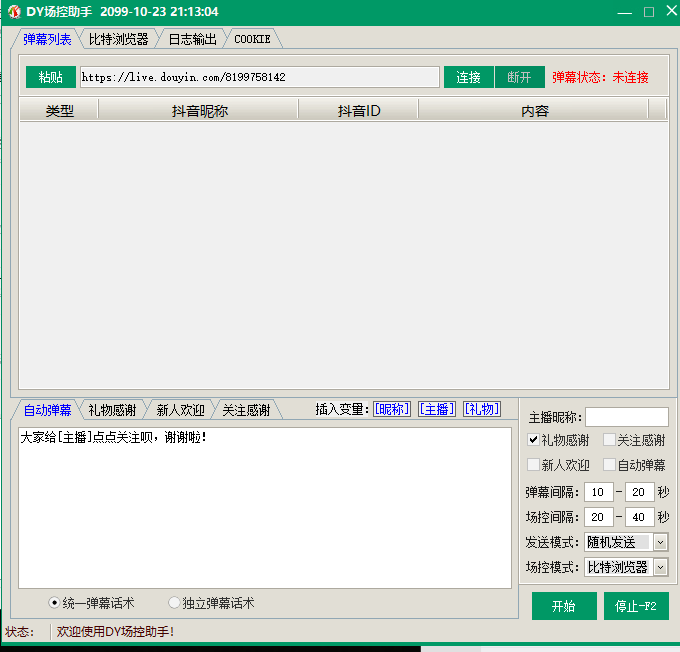The height and width of the screenshot is (652, 680).
Task: Click the 抖音昵称 column header
Action: [x=199, y=111]
